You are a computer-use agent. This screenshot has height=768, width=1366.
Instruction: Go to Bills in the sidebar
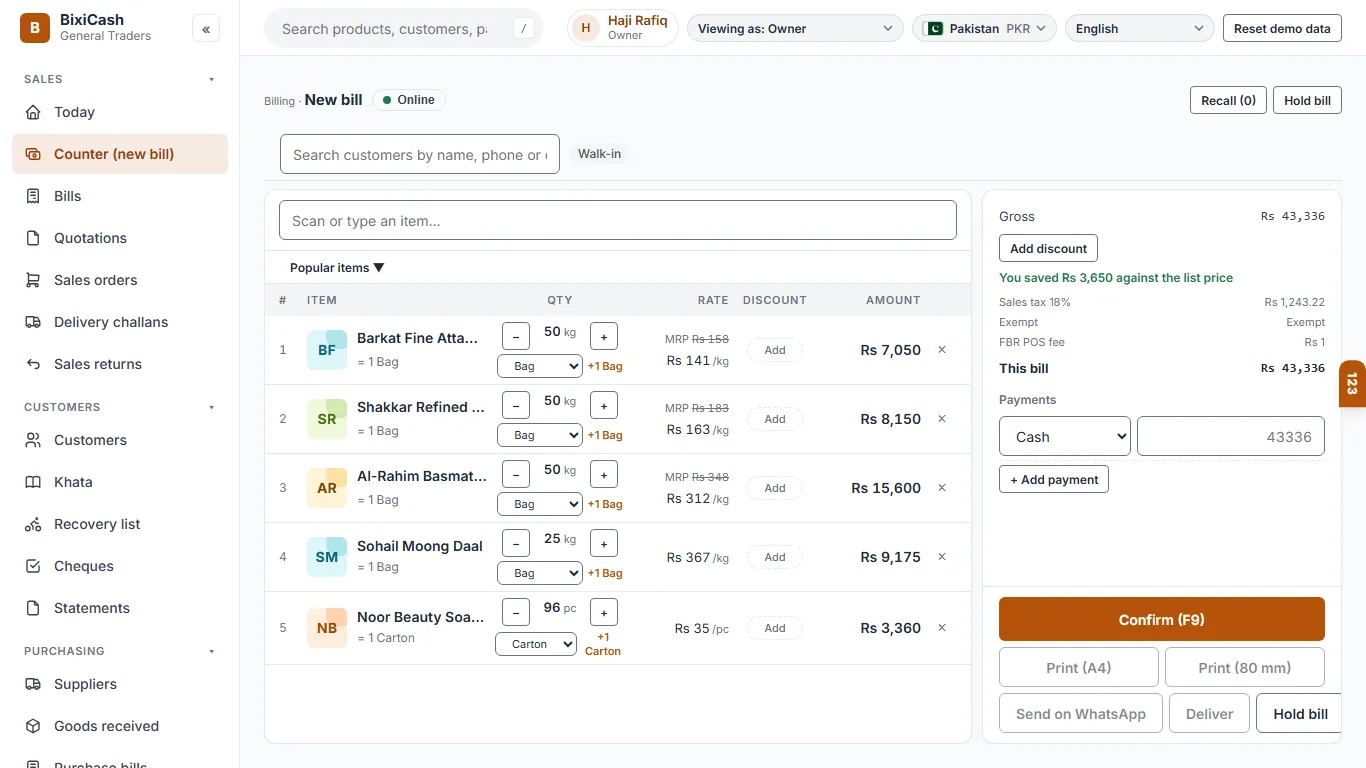tap(120, 196)
